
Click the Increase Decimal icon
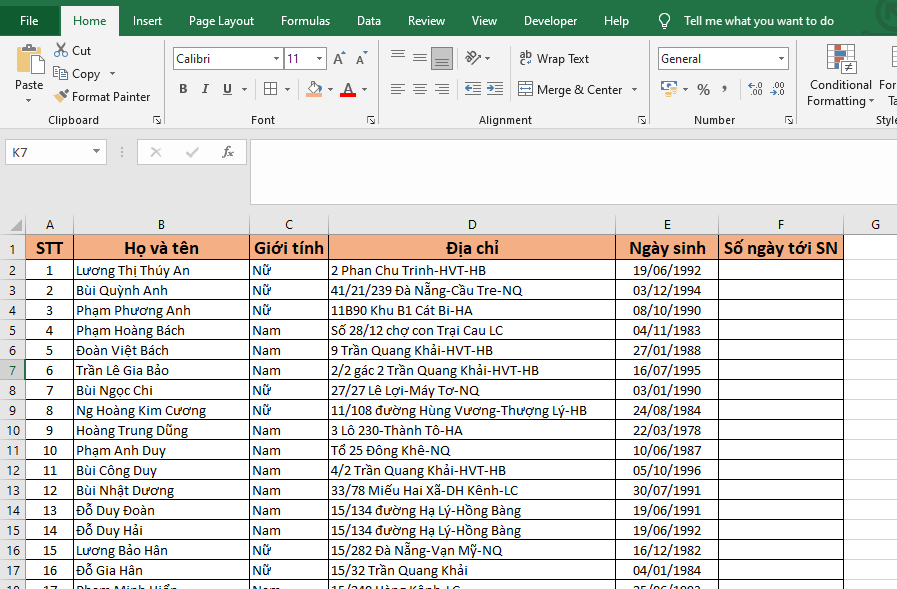755,90
